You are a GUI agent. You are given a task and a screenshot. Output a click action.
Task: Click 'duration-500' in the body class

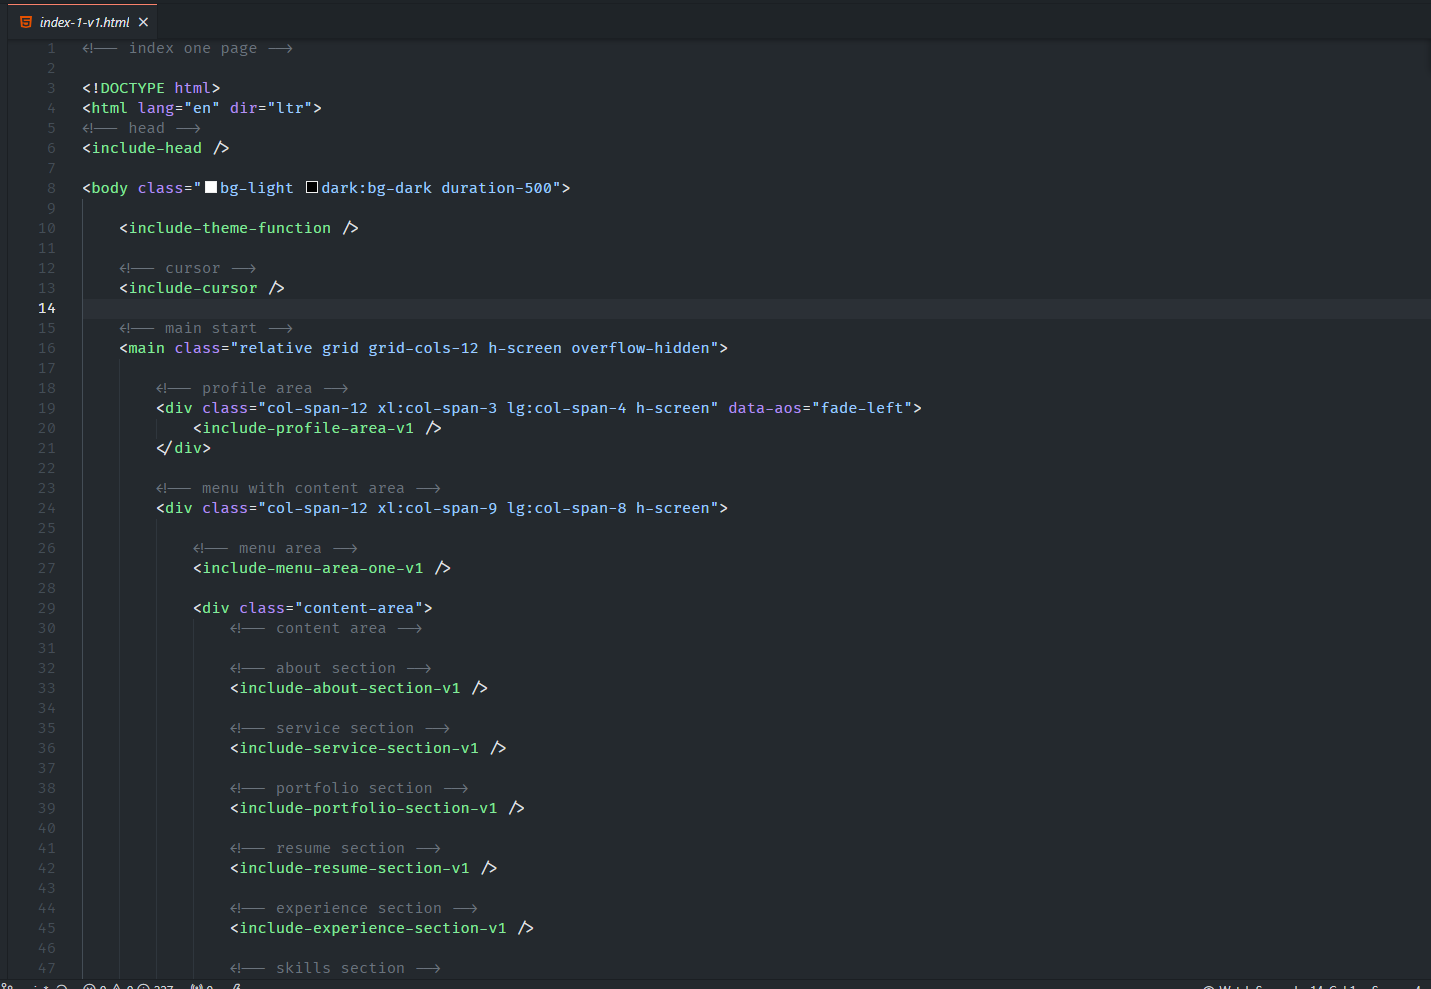[496, 188]
